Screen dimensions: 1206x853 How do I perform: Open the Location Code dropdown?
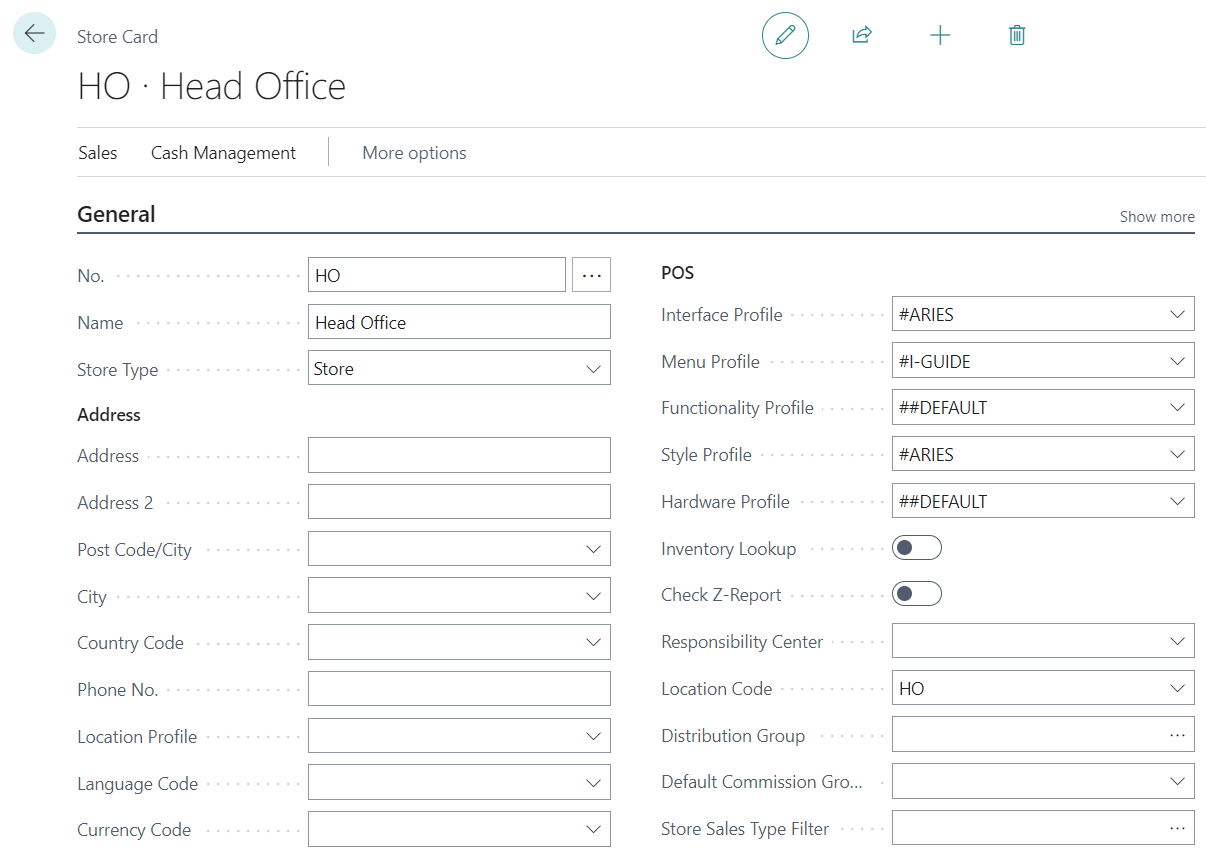1177,688
